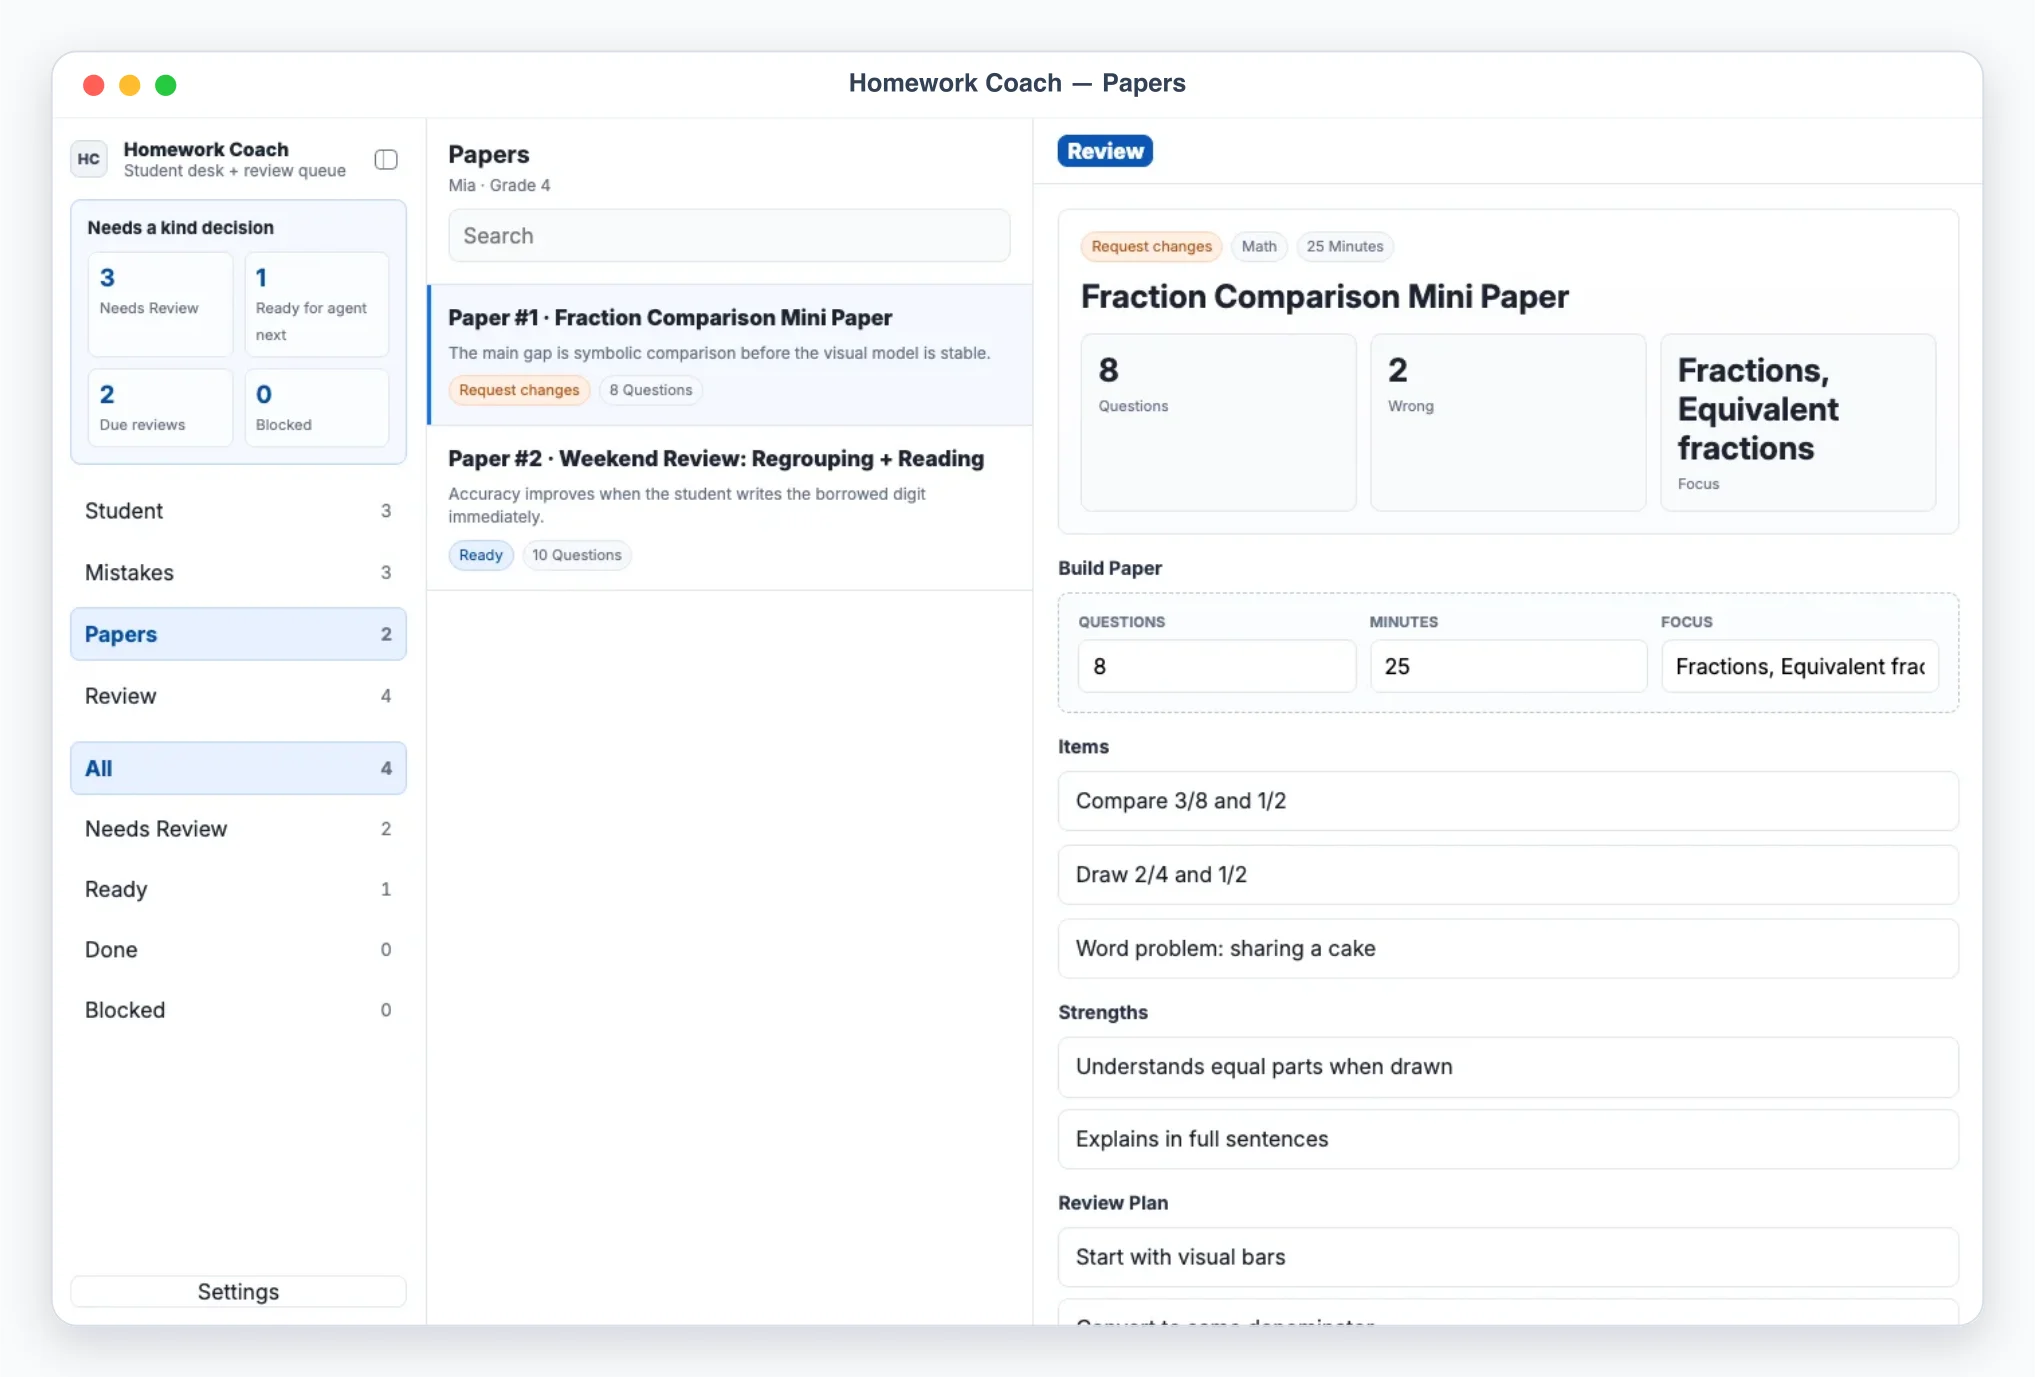Open the Blocked count card

point(317,407)
